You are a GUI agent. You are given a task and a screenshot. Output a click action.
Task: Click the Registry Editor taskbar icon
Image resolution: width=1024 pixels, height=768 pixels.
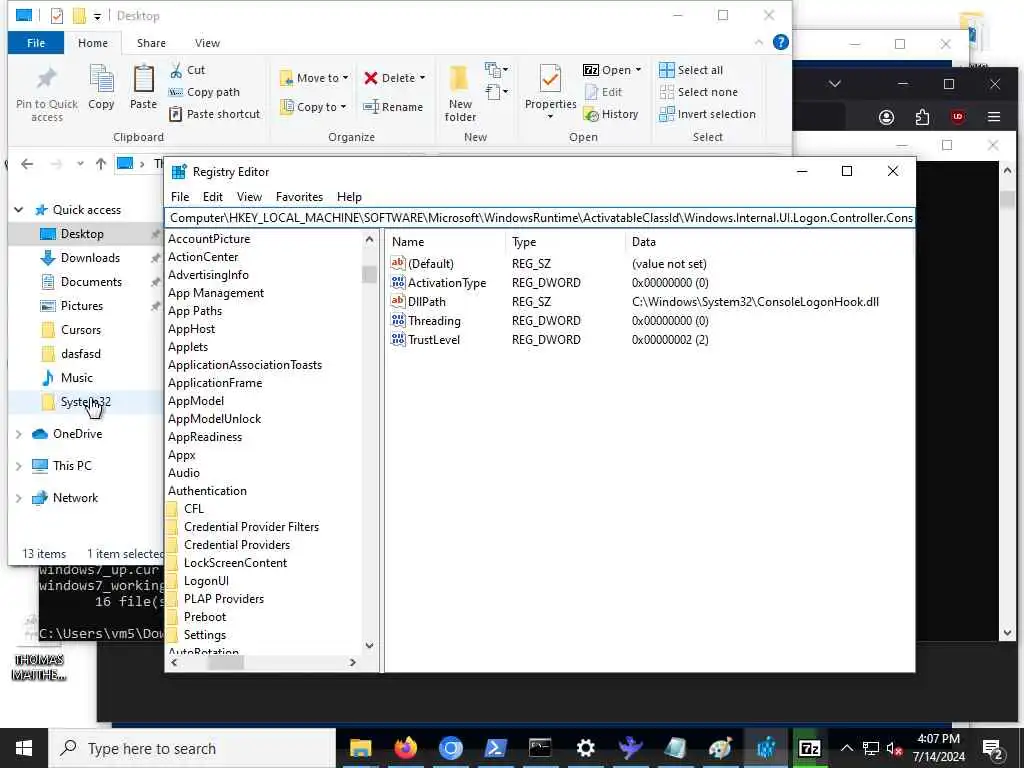point(765,748)
